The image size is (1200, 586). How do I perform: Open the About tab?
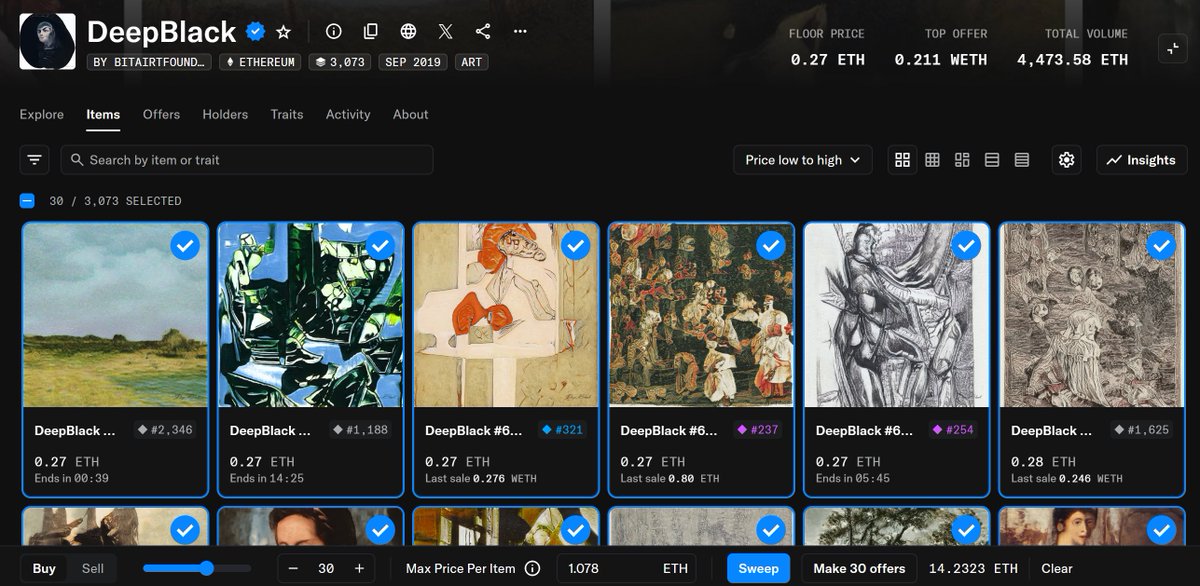(411, 115)
